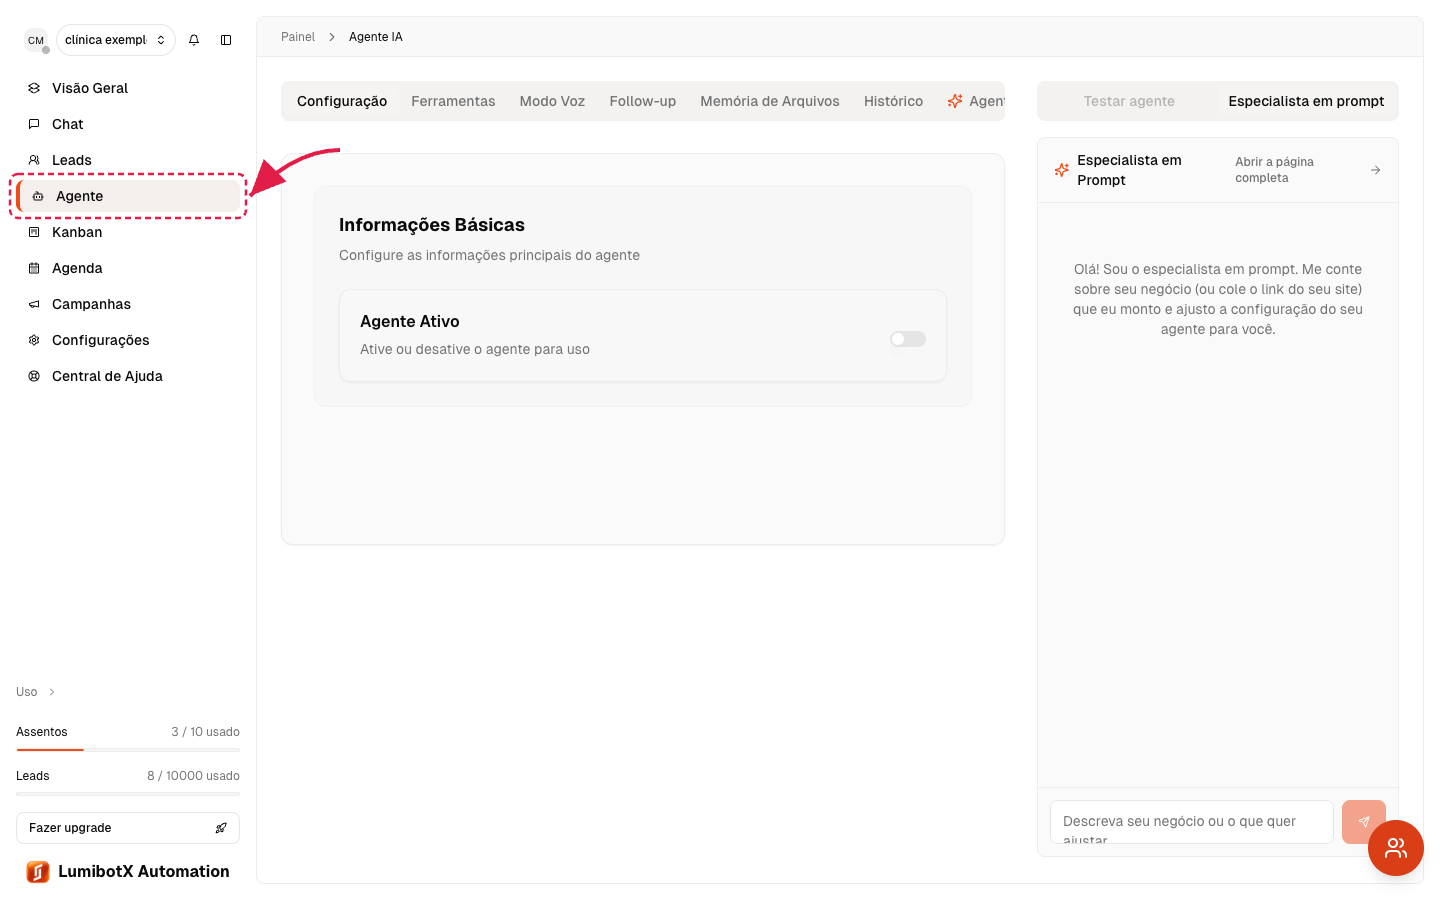Click the Descreva seu negócio input field
Image resolution: width=1440 pixels, height=900 pixels.
pos(1192,822)
